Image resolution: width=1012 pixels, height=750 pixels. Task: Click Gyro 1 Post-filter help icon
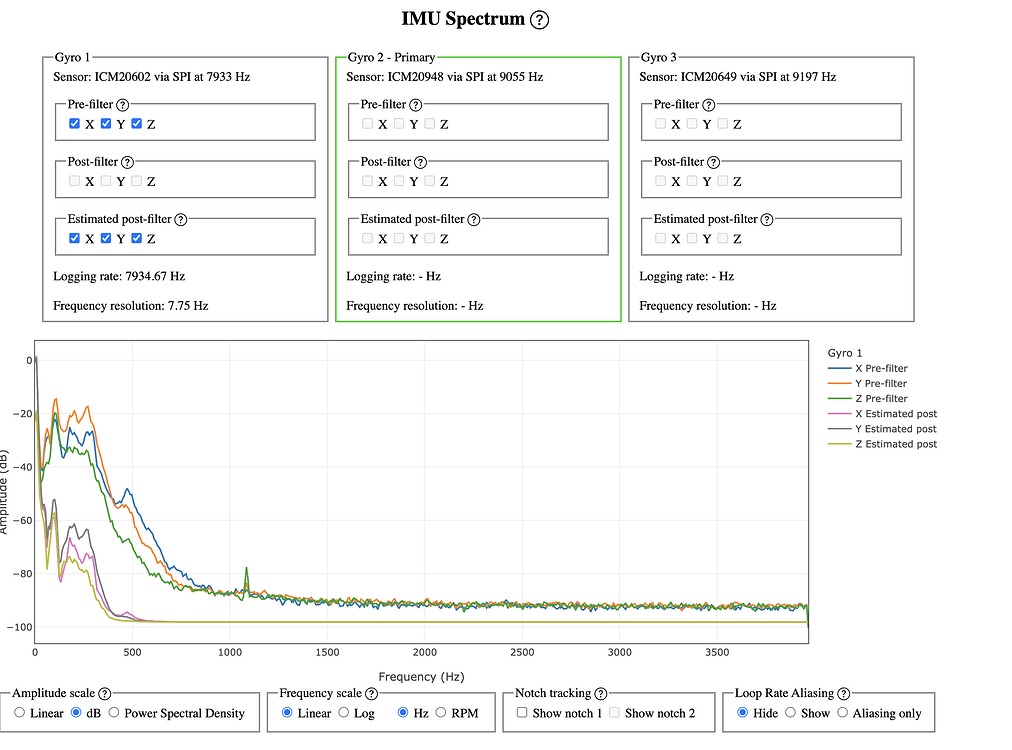[127, 162]
